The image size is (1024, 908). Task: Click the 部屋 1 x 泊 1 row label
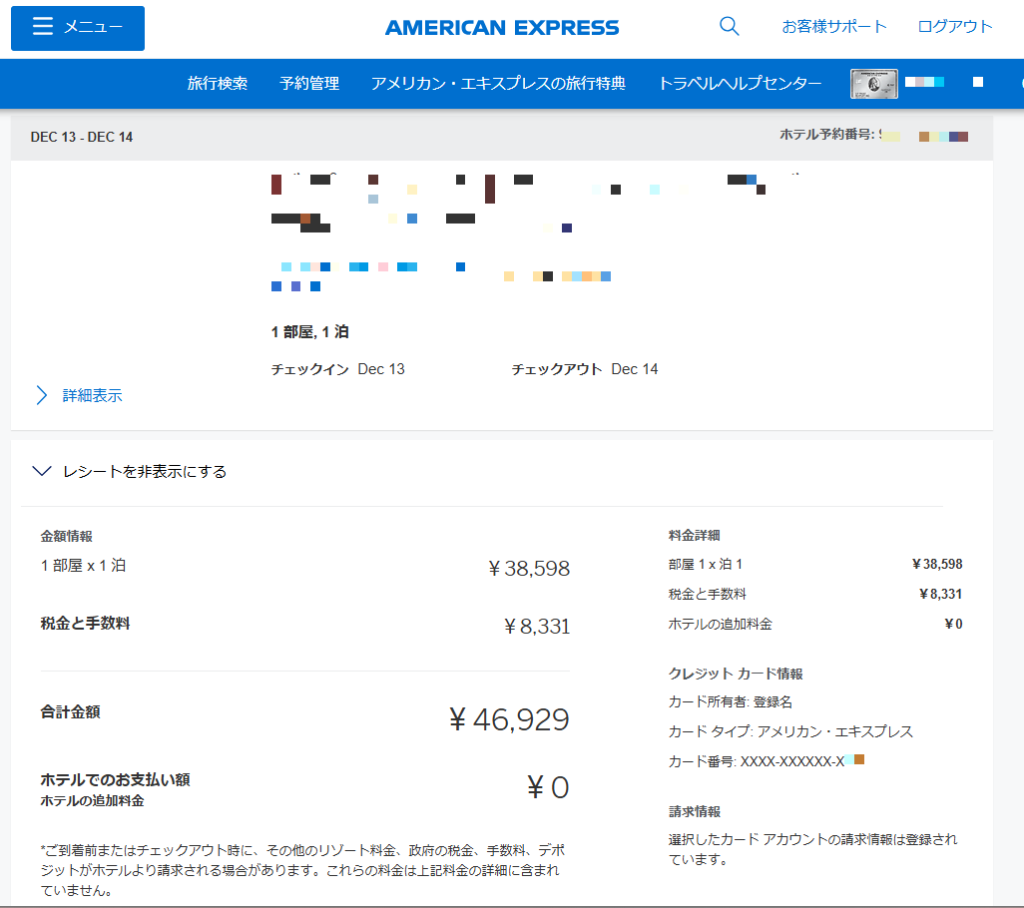pos(705,564)
